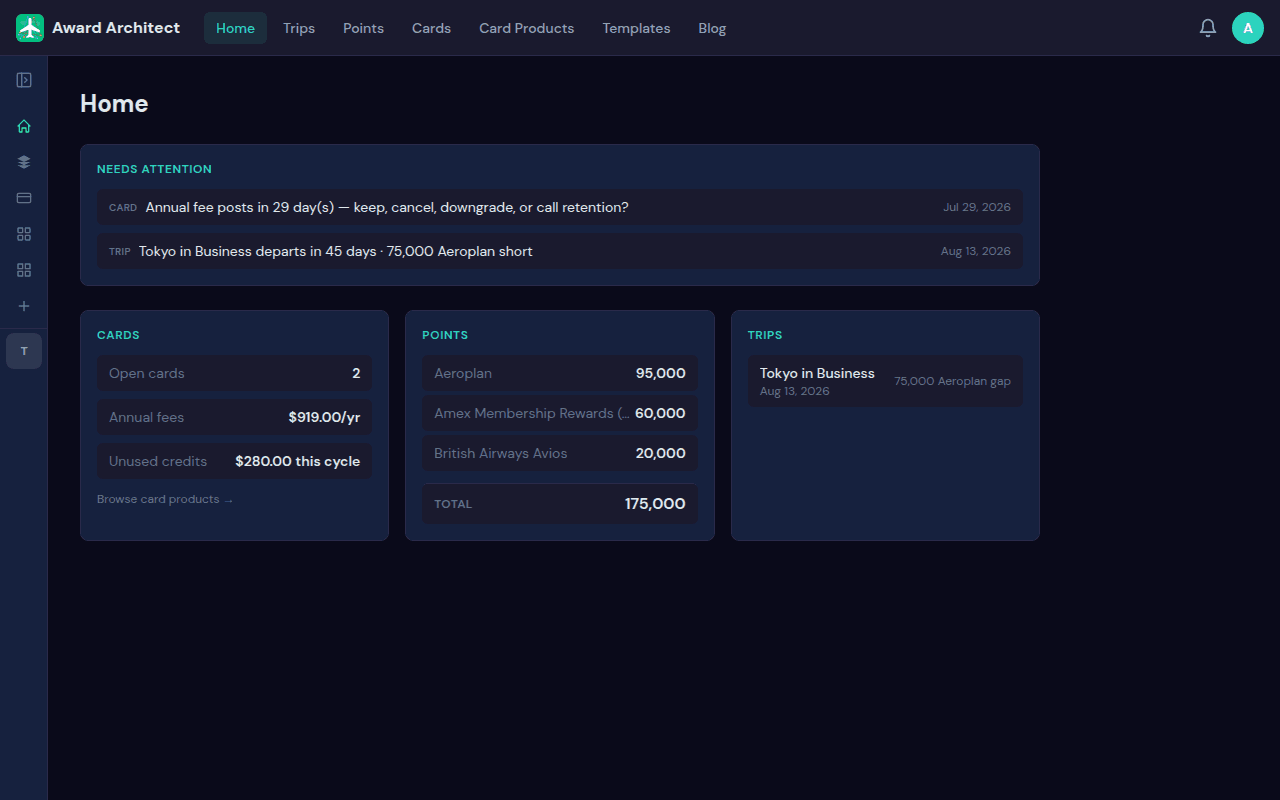The height and width of the screenshot is (800, 1280).
Task: Open the Templates nav tab
Action: point(636,28)
